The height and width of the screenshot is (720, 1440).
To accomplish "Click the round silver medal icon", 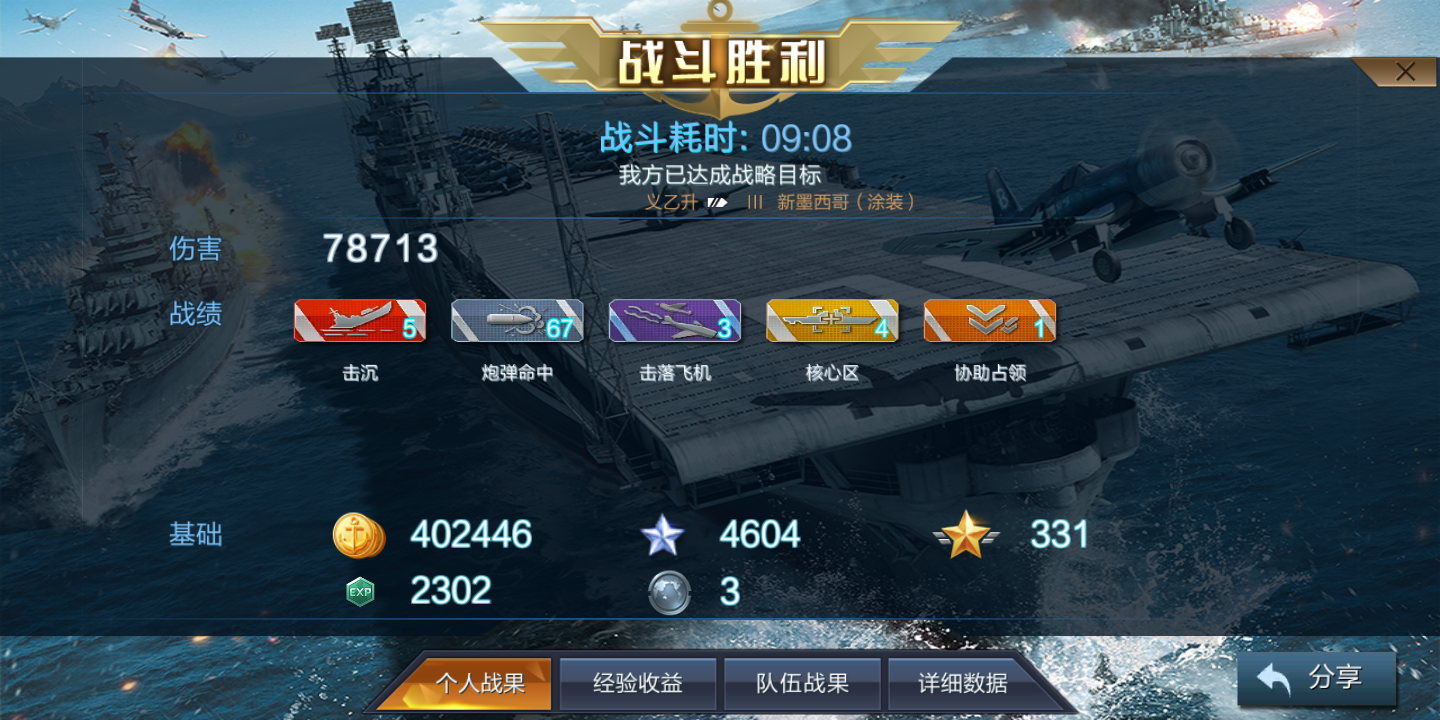I will point(669,592).
